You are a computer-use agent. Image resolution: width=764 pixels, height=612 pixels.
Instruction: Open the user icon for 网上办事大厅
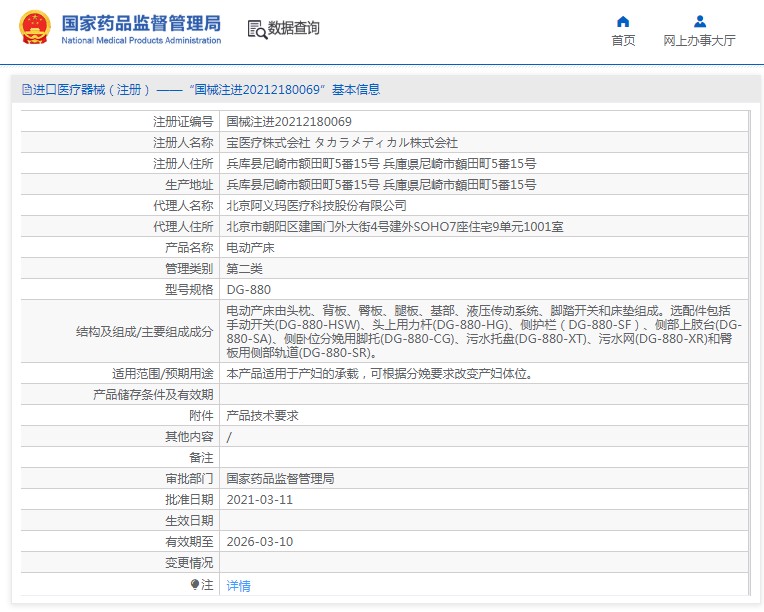(x=700, y=21)
